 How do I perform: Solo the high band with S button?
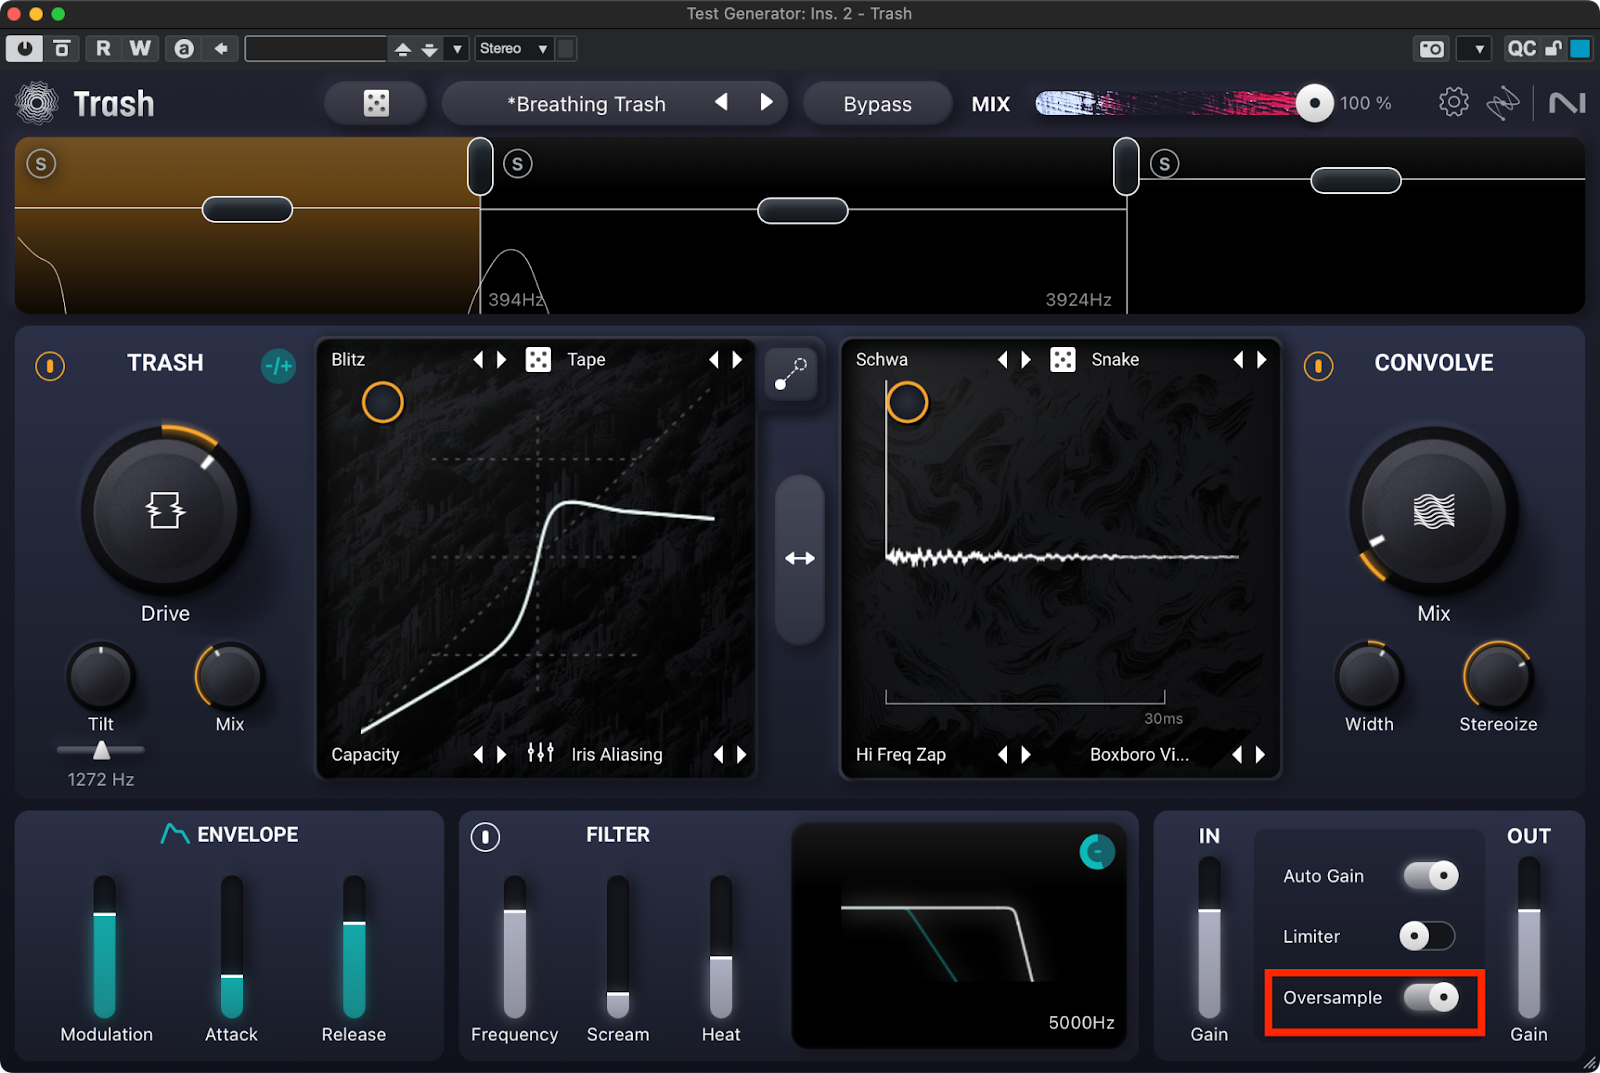[1164, 164]
